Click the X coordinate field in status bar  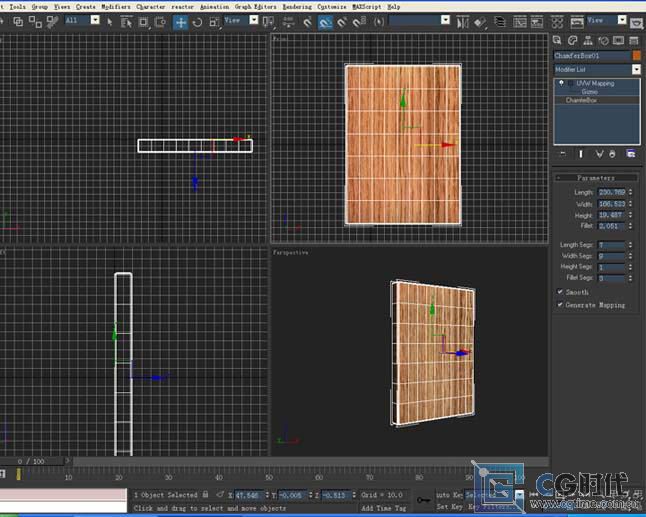pos(249,495)
